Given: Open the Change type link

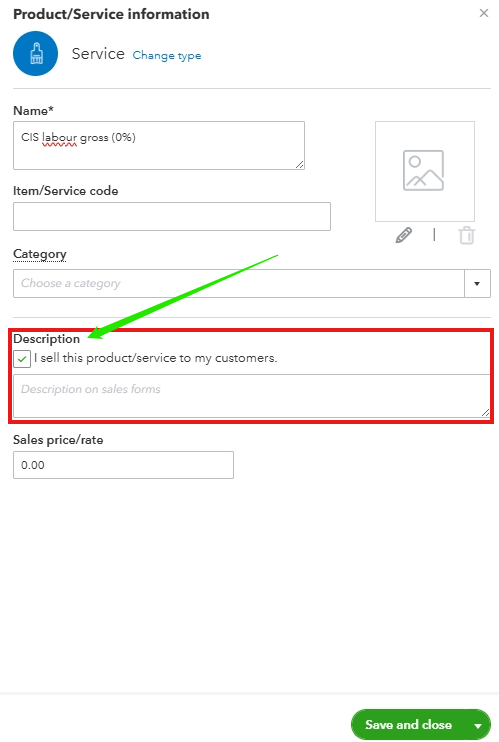Looking at the screenshot, I should pos(167,55).
